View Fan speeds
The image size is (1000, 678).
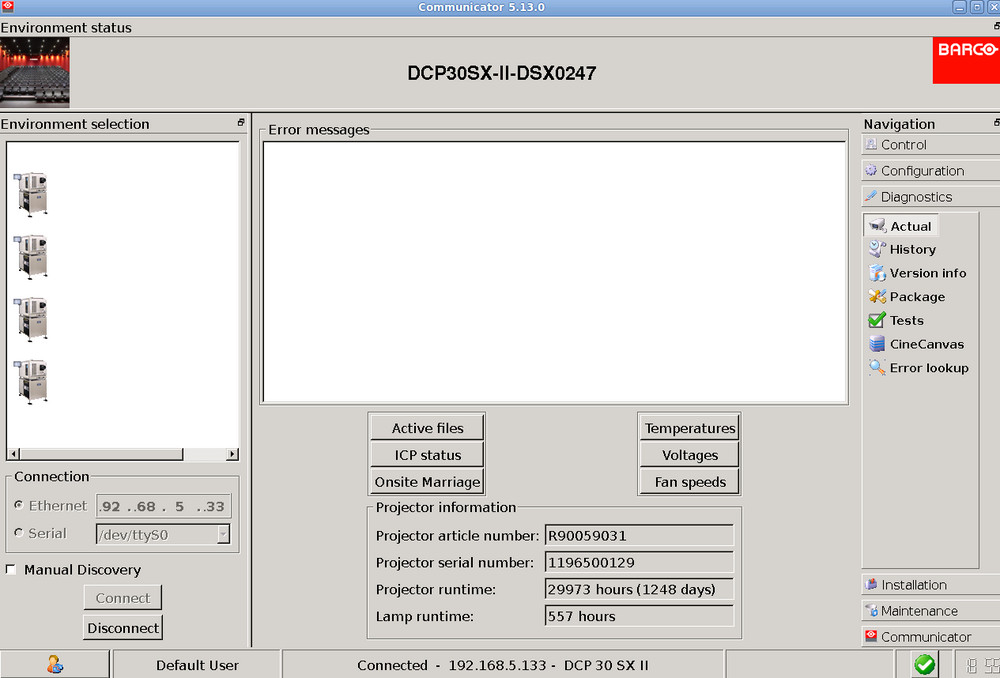[689, 482]
